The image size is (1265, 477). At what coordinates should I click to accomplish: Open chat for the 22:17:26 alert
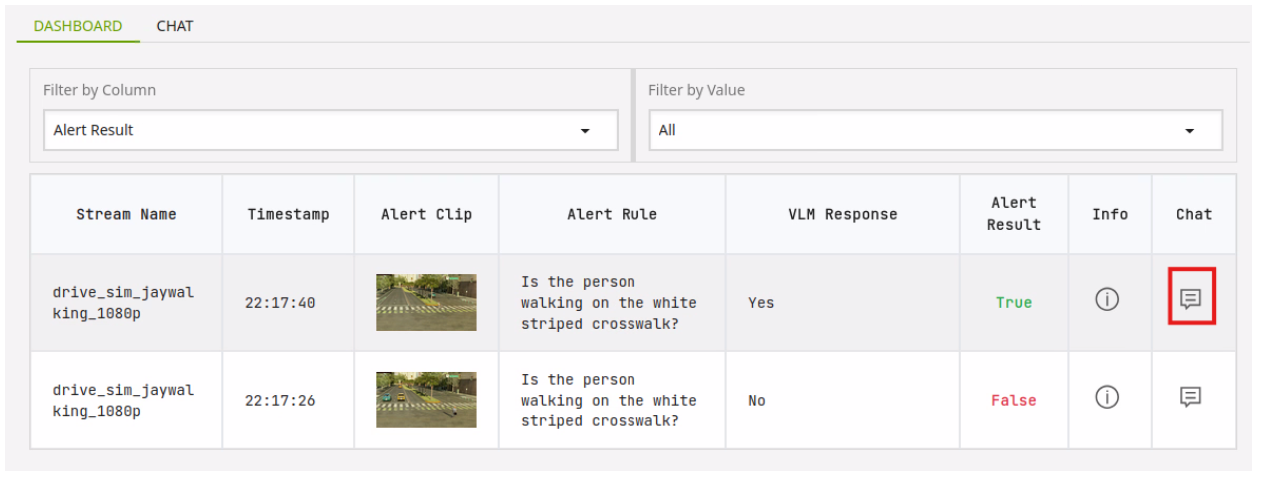point(1190,397)
